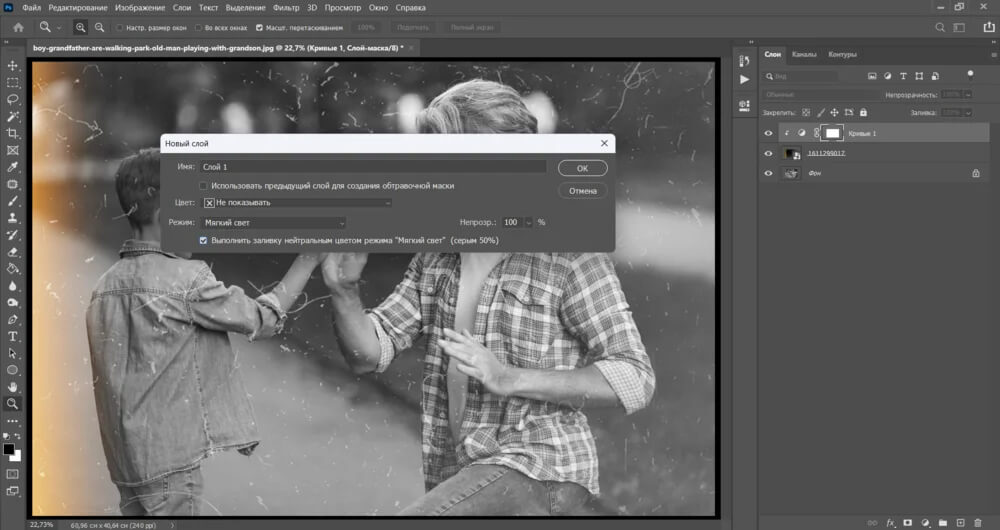Click the layer name input field
This screenshot has height=530, width=1000.
pos(372,167)
